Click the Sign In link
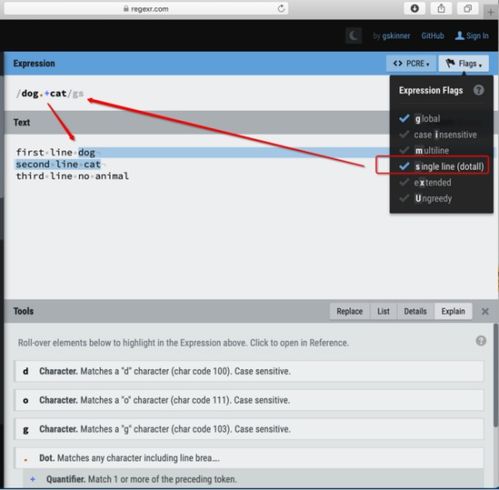The width and height of the screenshot is (499, 490). click(x=472, y=36)
